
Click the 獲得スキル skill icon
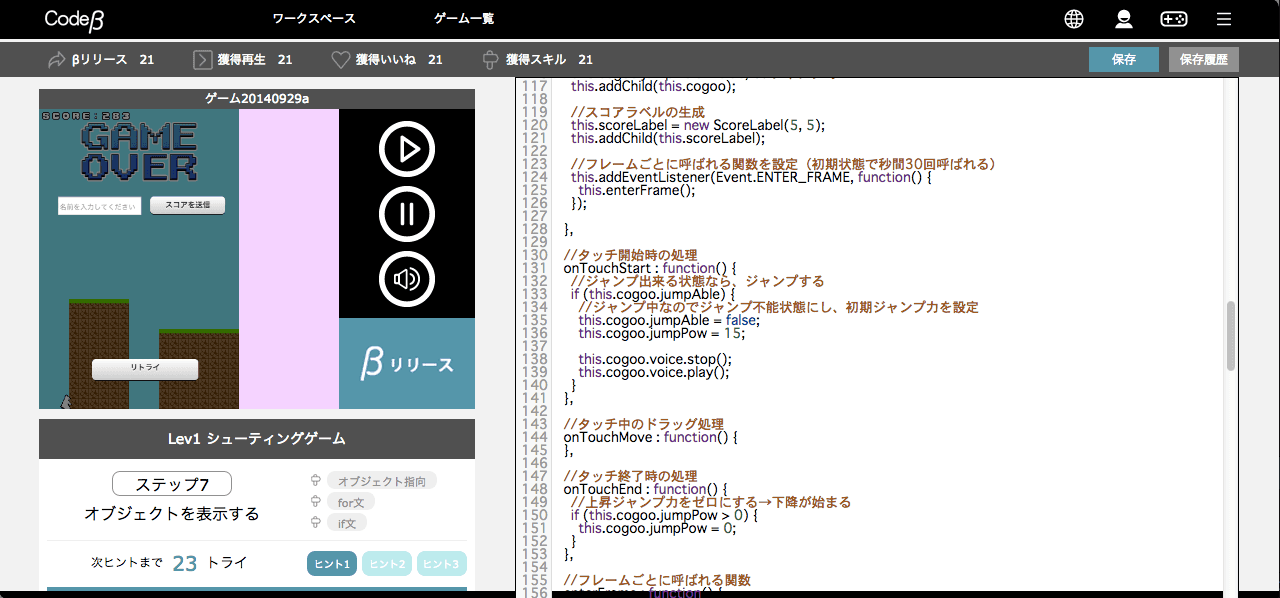(x=489, y=60)
